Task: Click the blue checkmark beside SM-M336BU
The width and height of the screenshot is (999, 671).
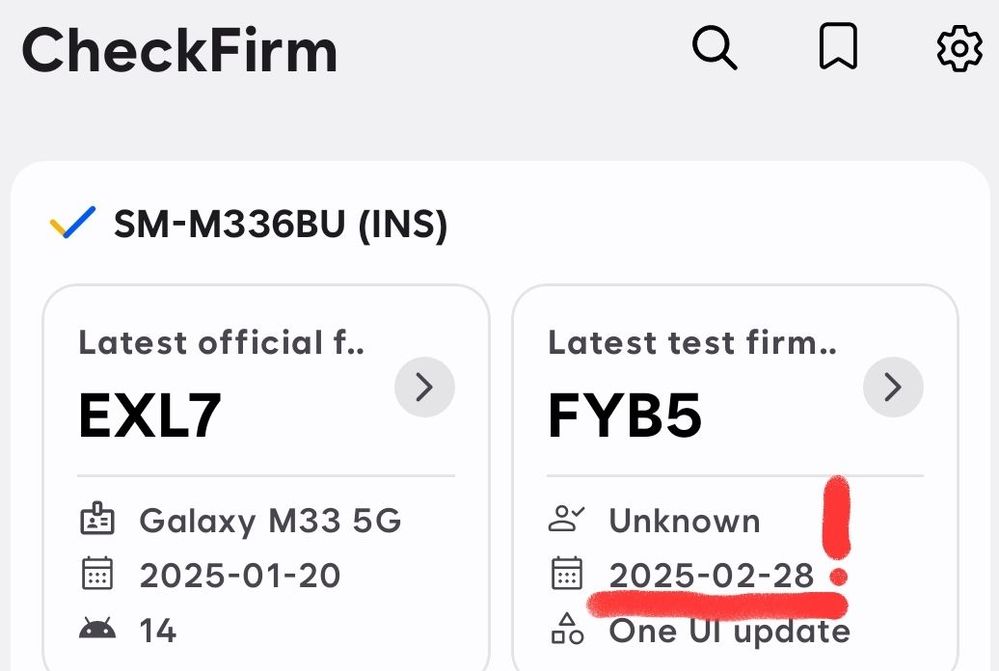Action: point(73,222)
